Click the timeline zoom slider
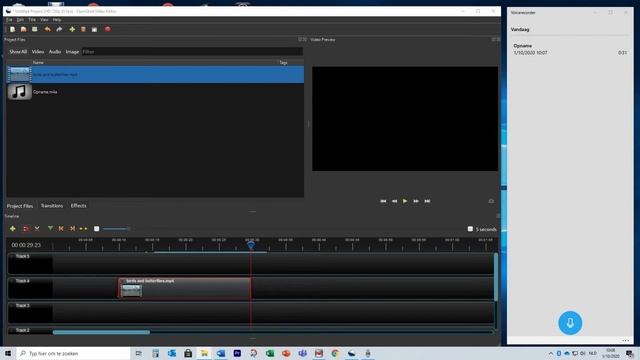This screenshot has width=640, height=360. [116, 229]
